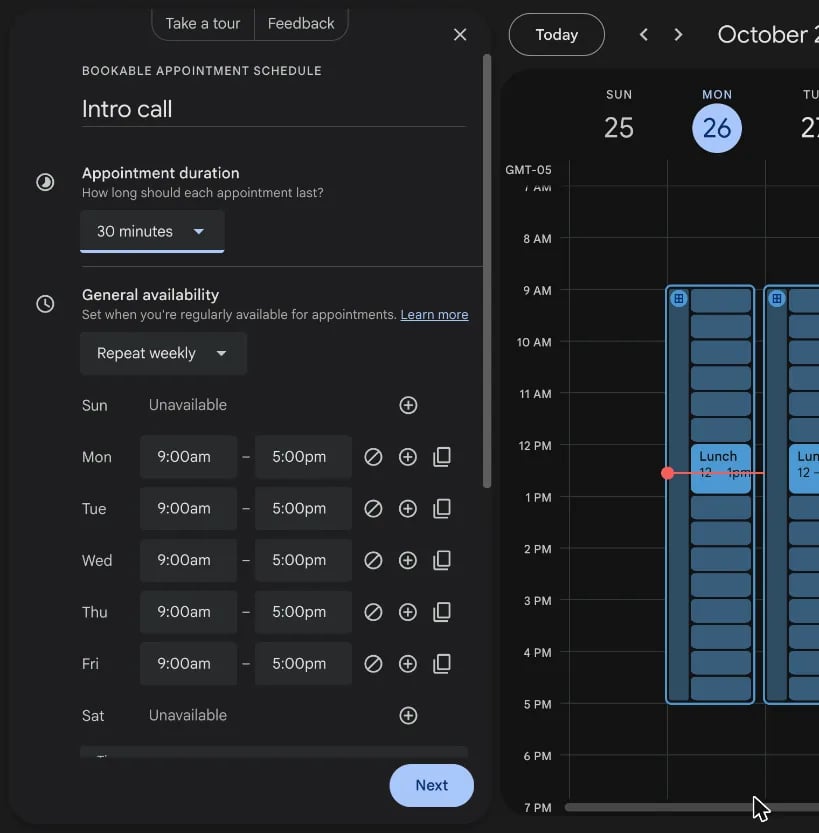The image size is (819, 833).
Task: Copy Monday's hours to other days
Action: coord(442,457)
